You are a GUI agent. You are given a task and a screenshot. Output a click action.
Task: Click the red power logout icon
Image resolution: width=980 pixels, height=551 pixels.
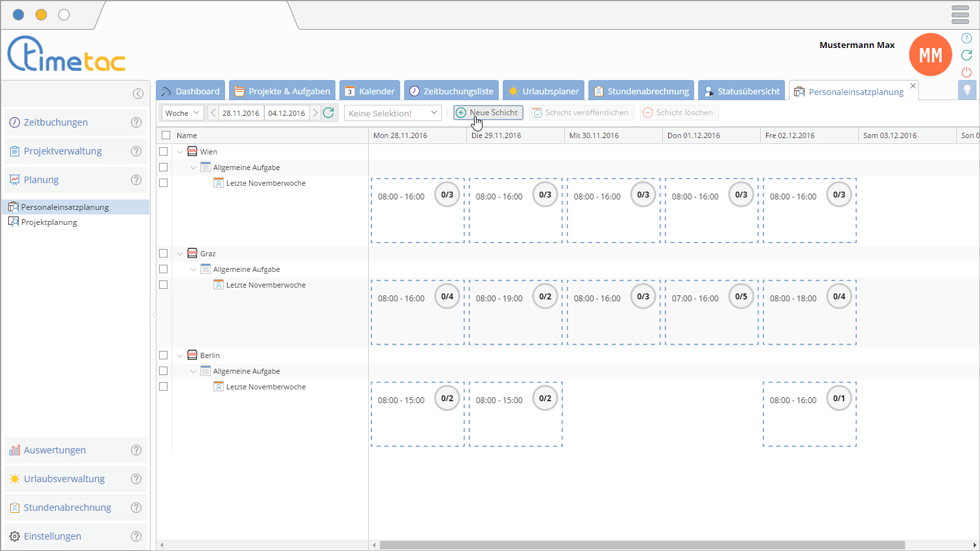pos(966,72)
